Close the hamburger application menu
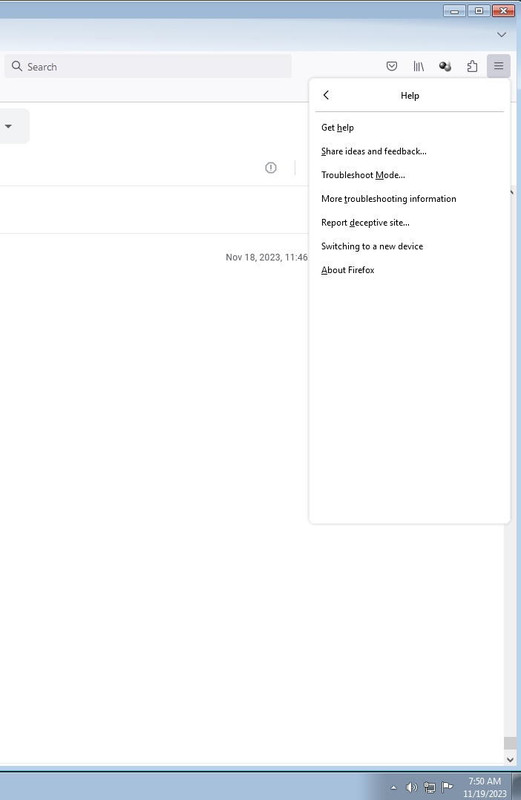Screen dimensions: 521x800 click(x=499, y=66)
